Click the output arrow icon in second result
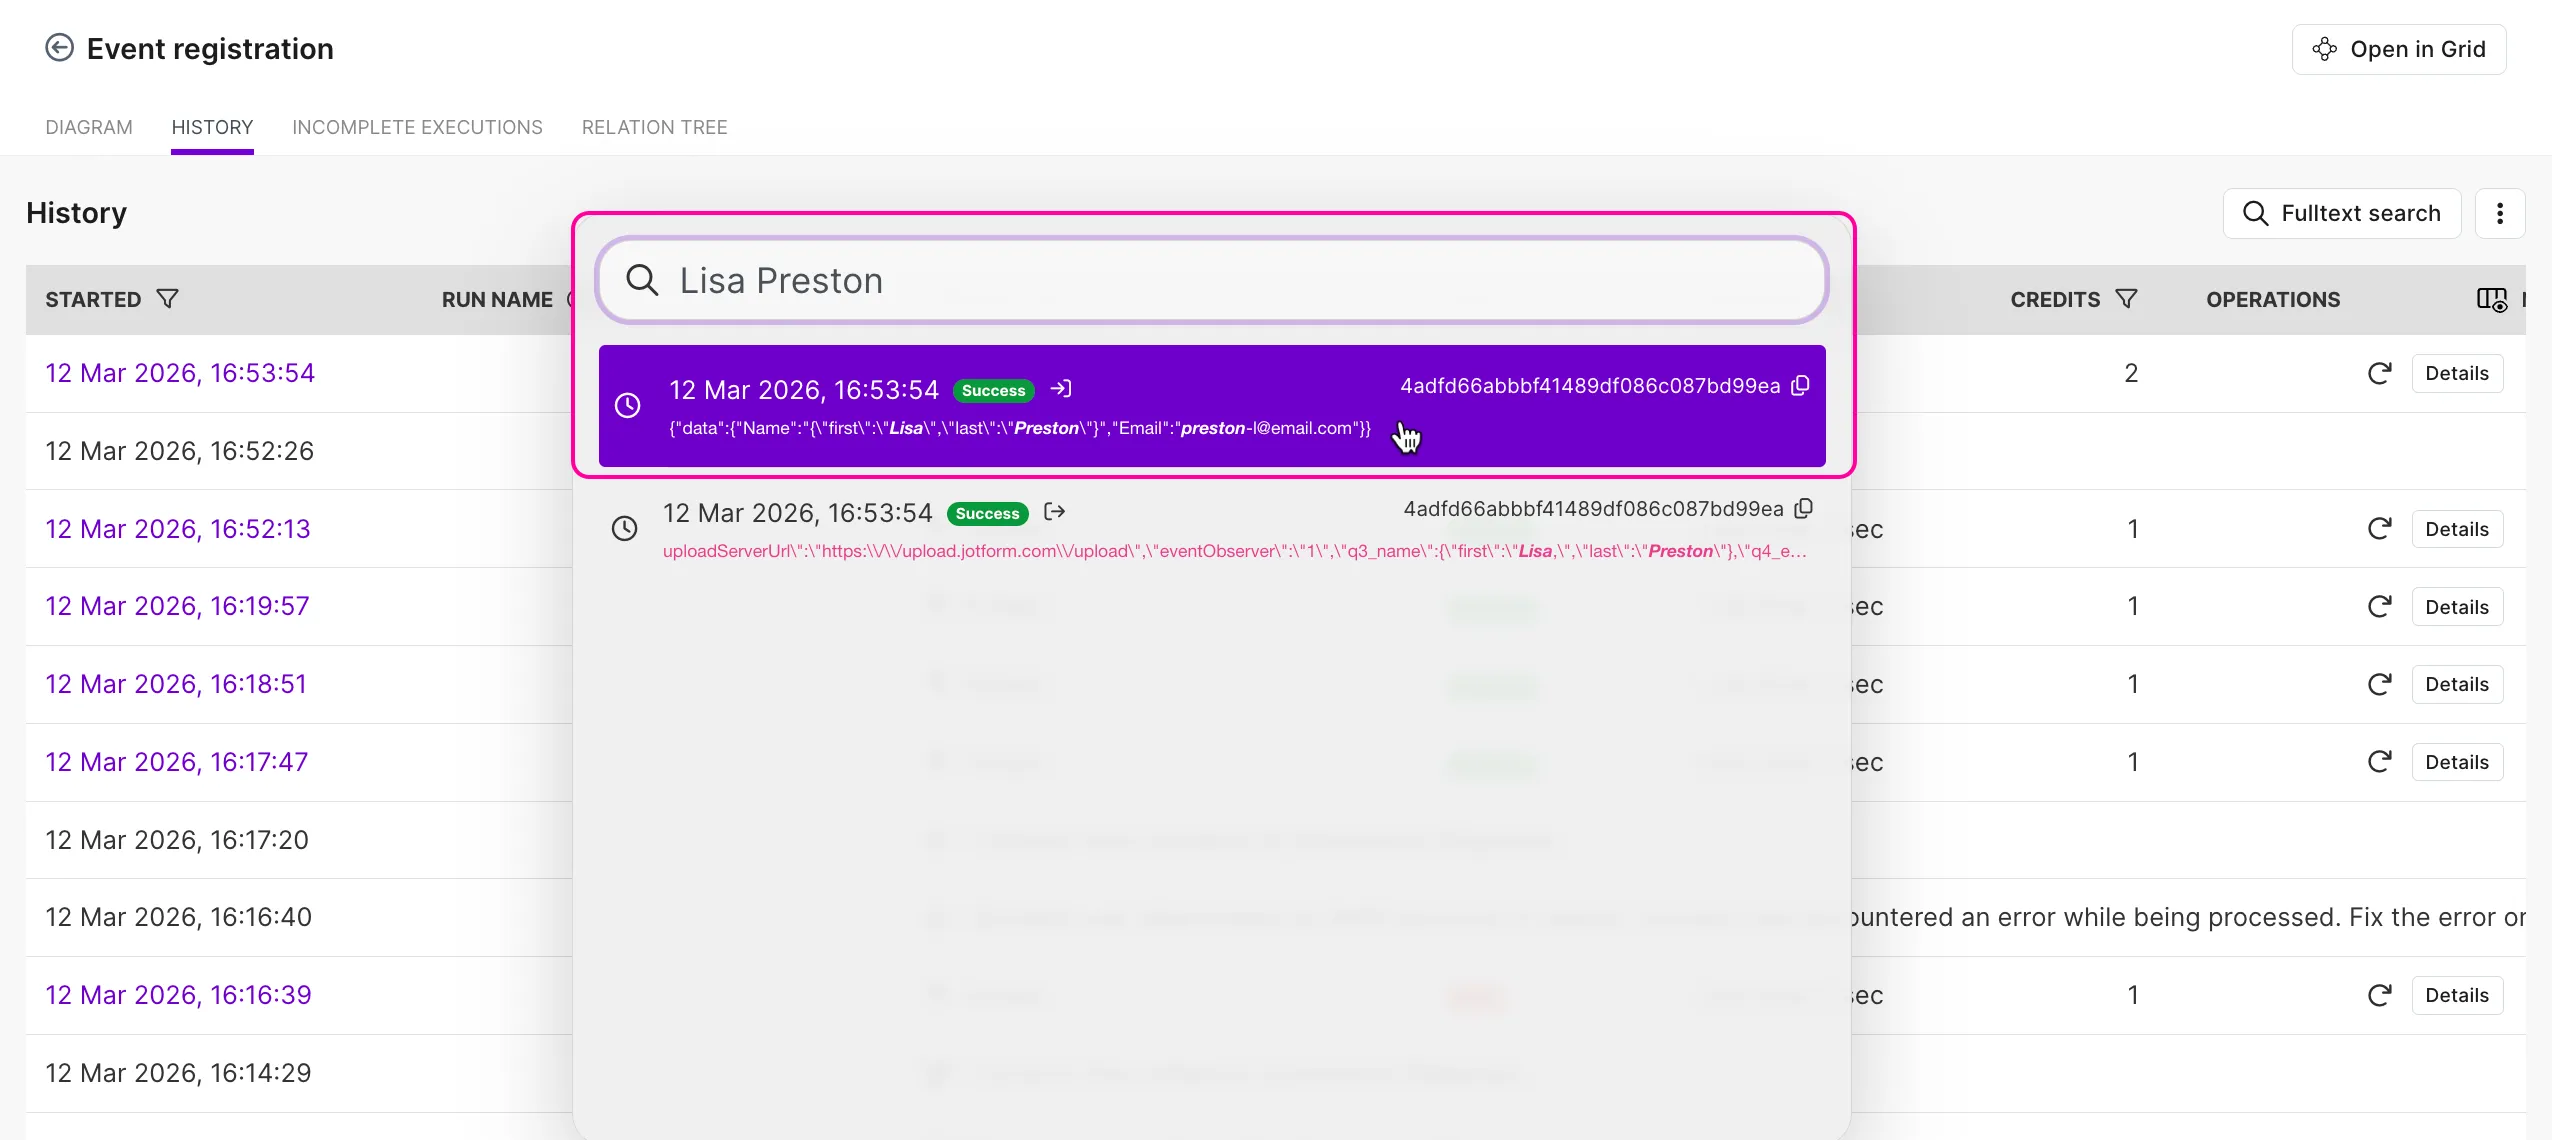The width and height of the screenshot is (2552, 1140). coord(1055,512)
